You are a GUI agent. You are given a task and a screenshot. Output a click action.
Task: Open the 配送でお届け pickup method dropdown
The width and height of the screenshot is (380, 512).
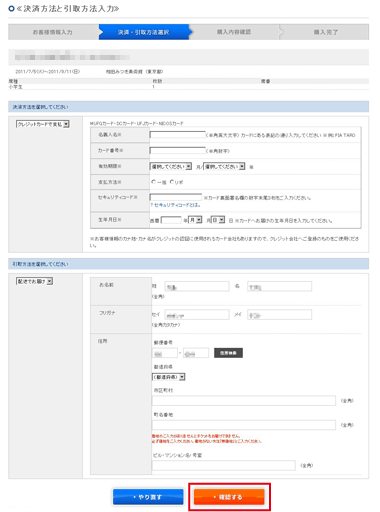click(x=34, y=281)
